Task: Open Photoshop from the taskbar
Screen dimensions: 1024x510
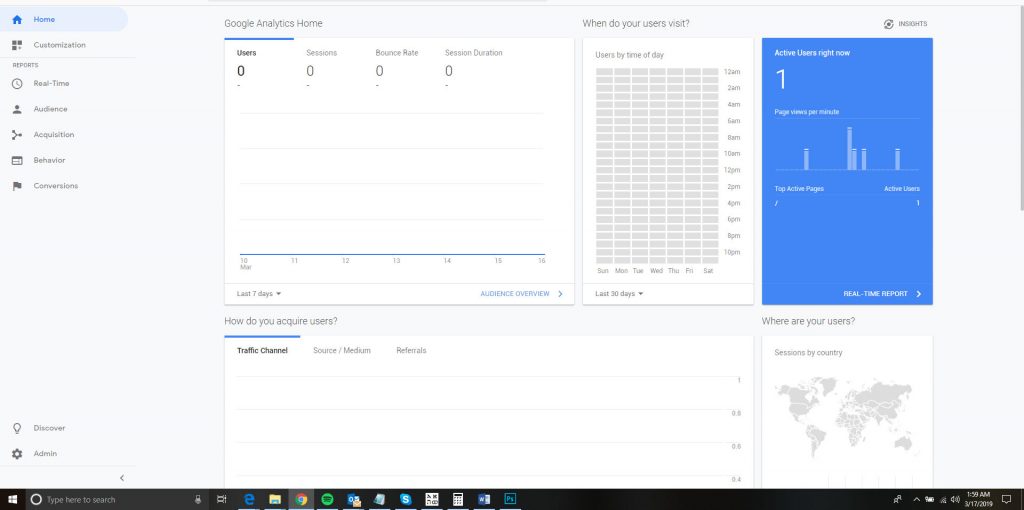Action: (510, 500)
